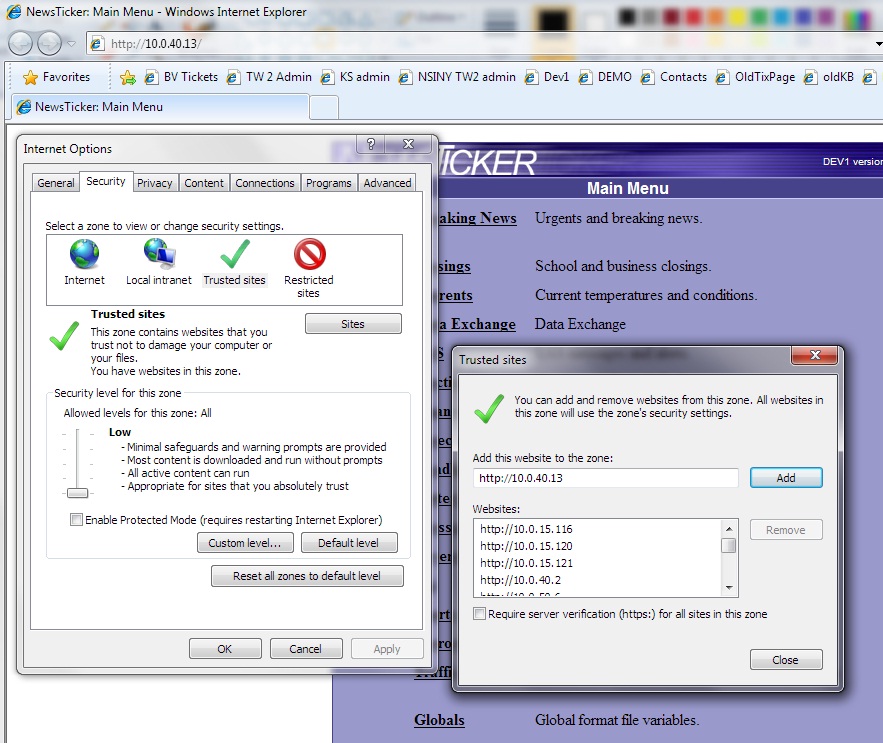Click the Custom level... button
Screen dimensions: 883x743
click(245, 543)
